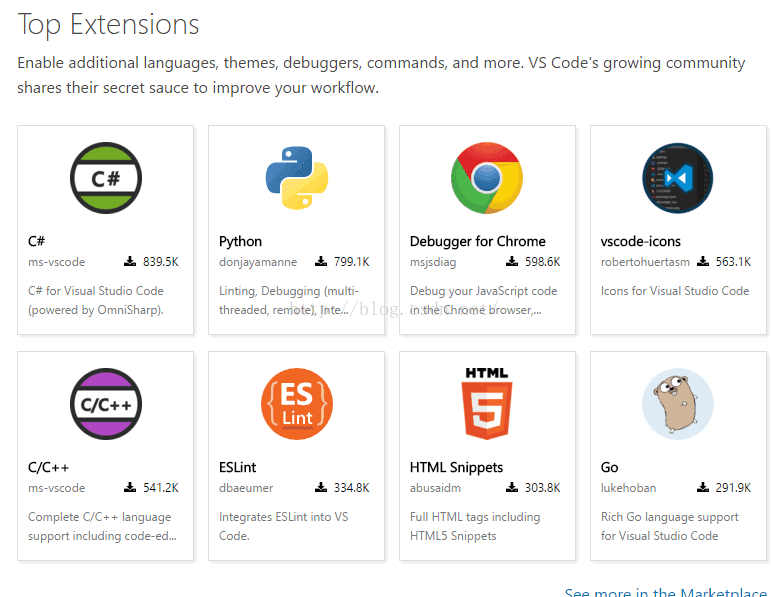
Task: Select the 'HTML Snippets' extension title
Action: click(456, 467)
